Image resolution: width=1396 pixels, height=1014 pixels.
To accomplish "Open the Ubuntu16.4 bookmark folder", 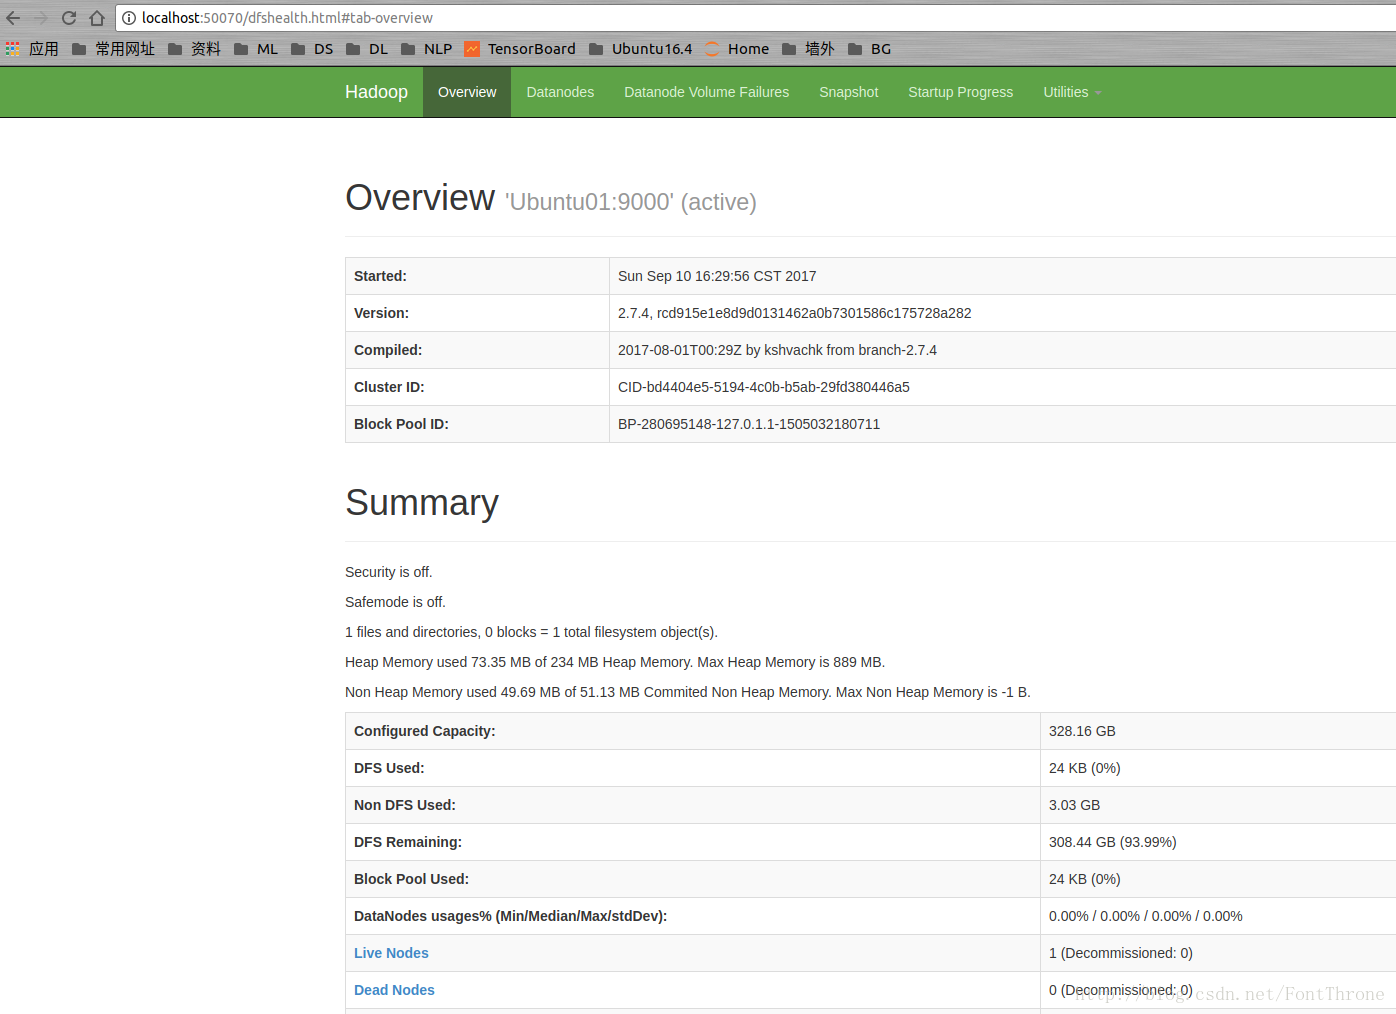I will (640, 49).
